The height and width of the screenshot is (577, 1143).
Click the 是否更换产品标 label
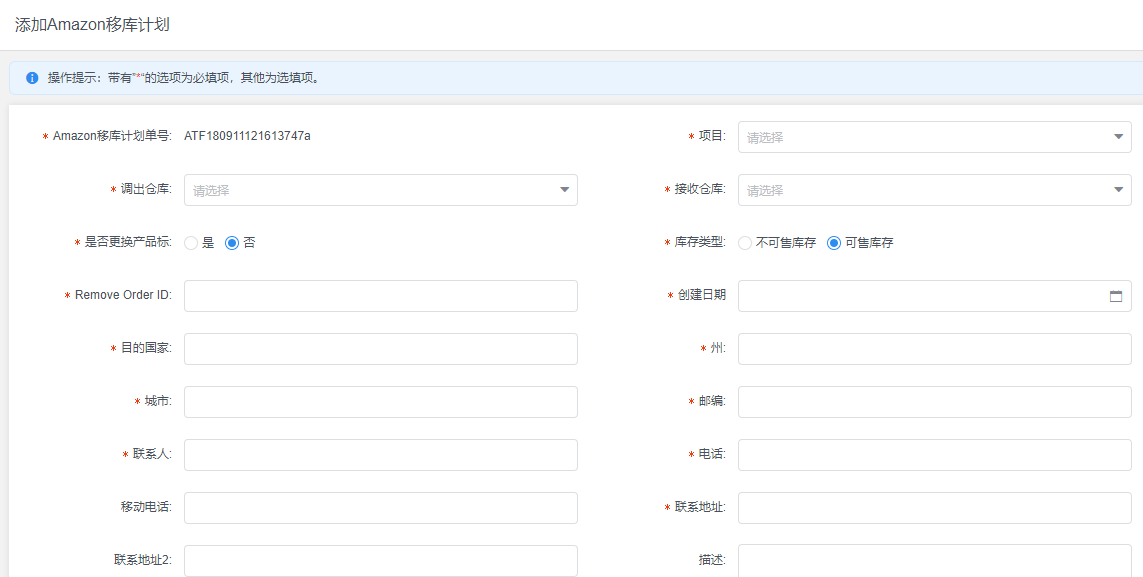point(128,243)
